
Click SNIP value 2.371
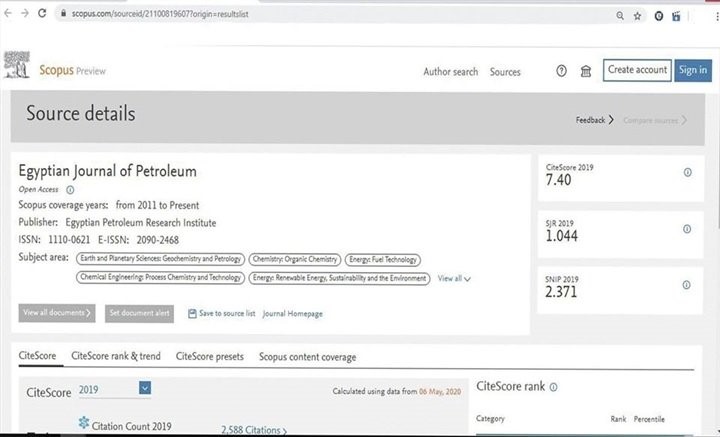click(561, 292)
